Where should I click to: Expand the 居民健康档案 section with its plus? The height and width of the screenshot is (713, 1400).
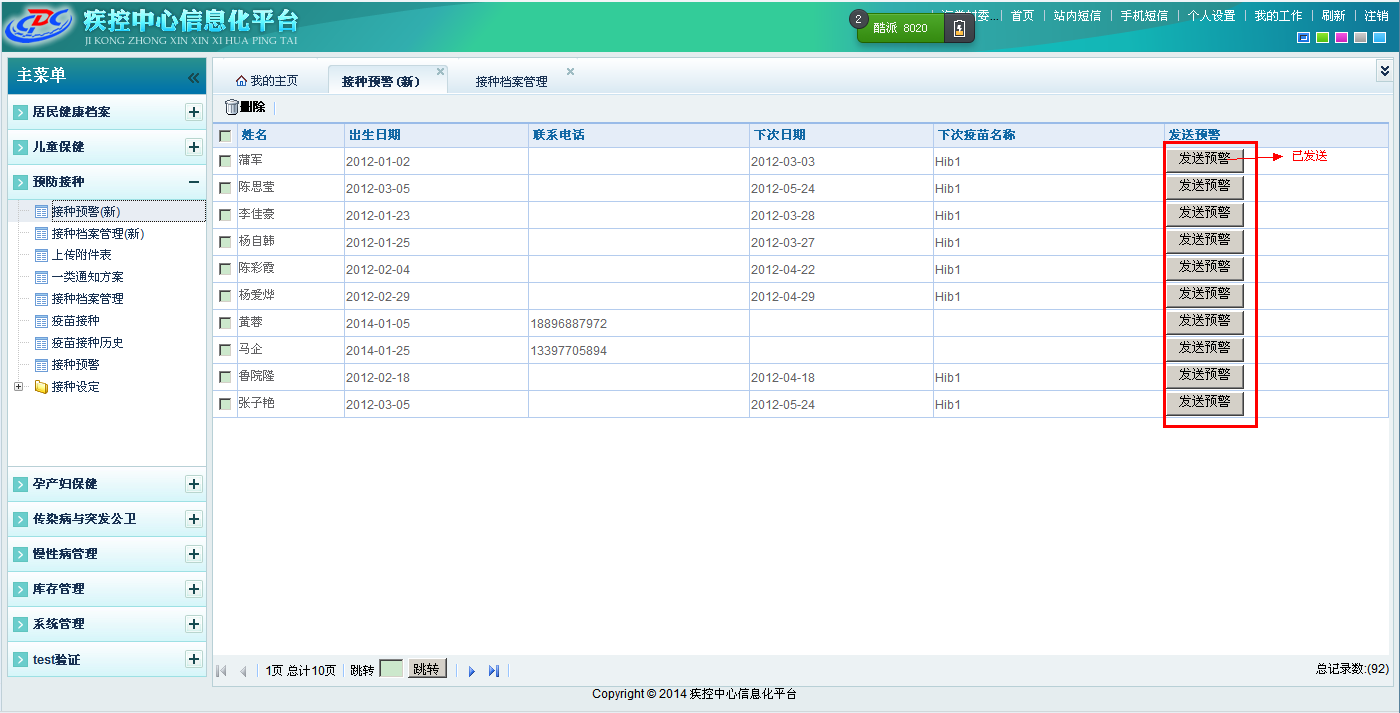(194, 112)
